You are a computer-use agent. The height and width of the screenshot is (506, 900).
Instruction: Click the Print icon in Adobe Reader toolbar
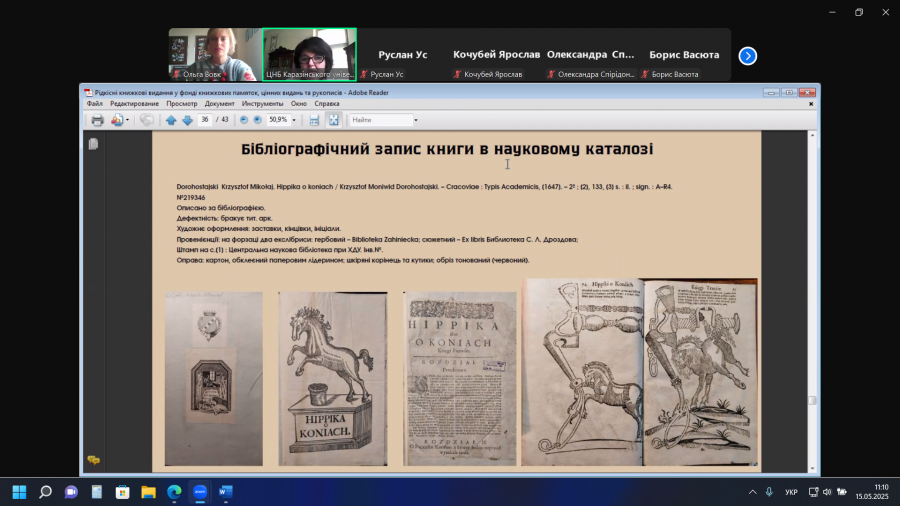pyautogui.click(x=98, y=120)
